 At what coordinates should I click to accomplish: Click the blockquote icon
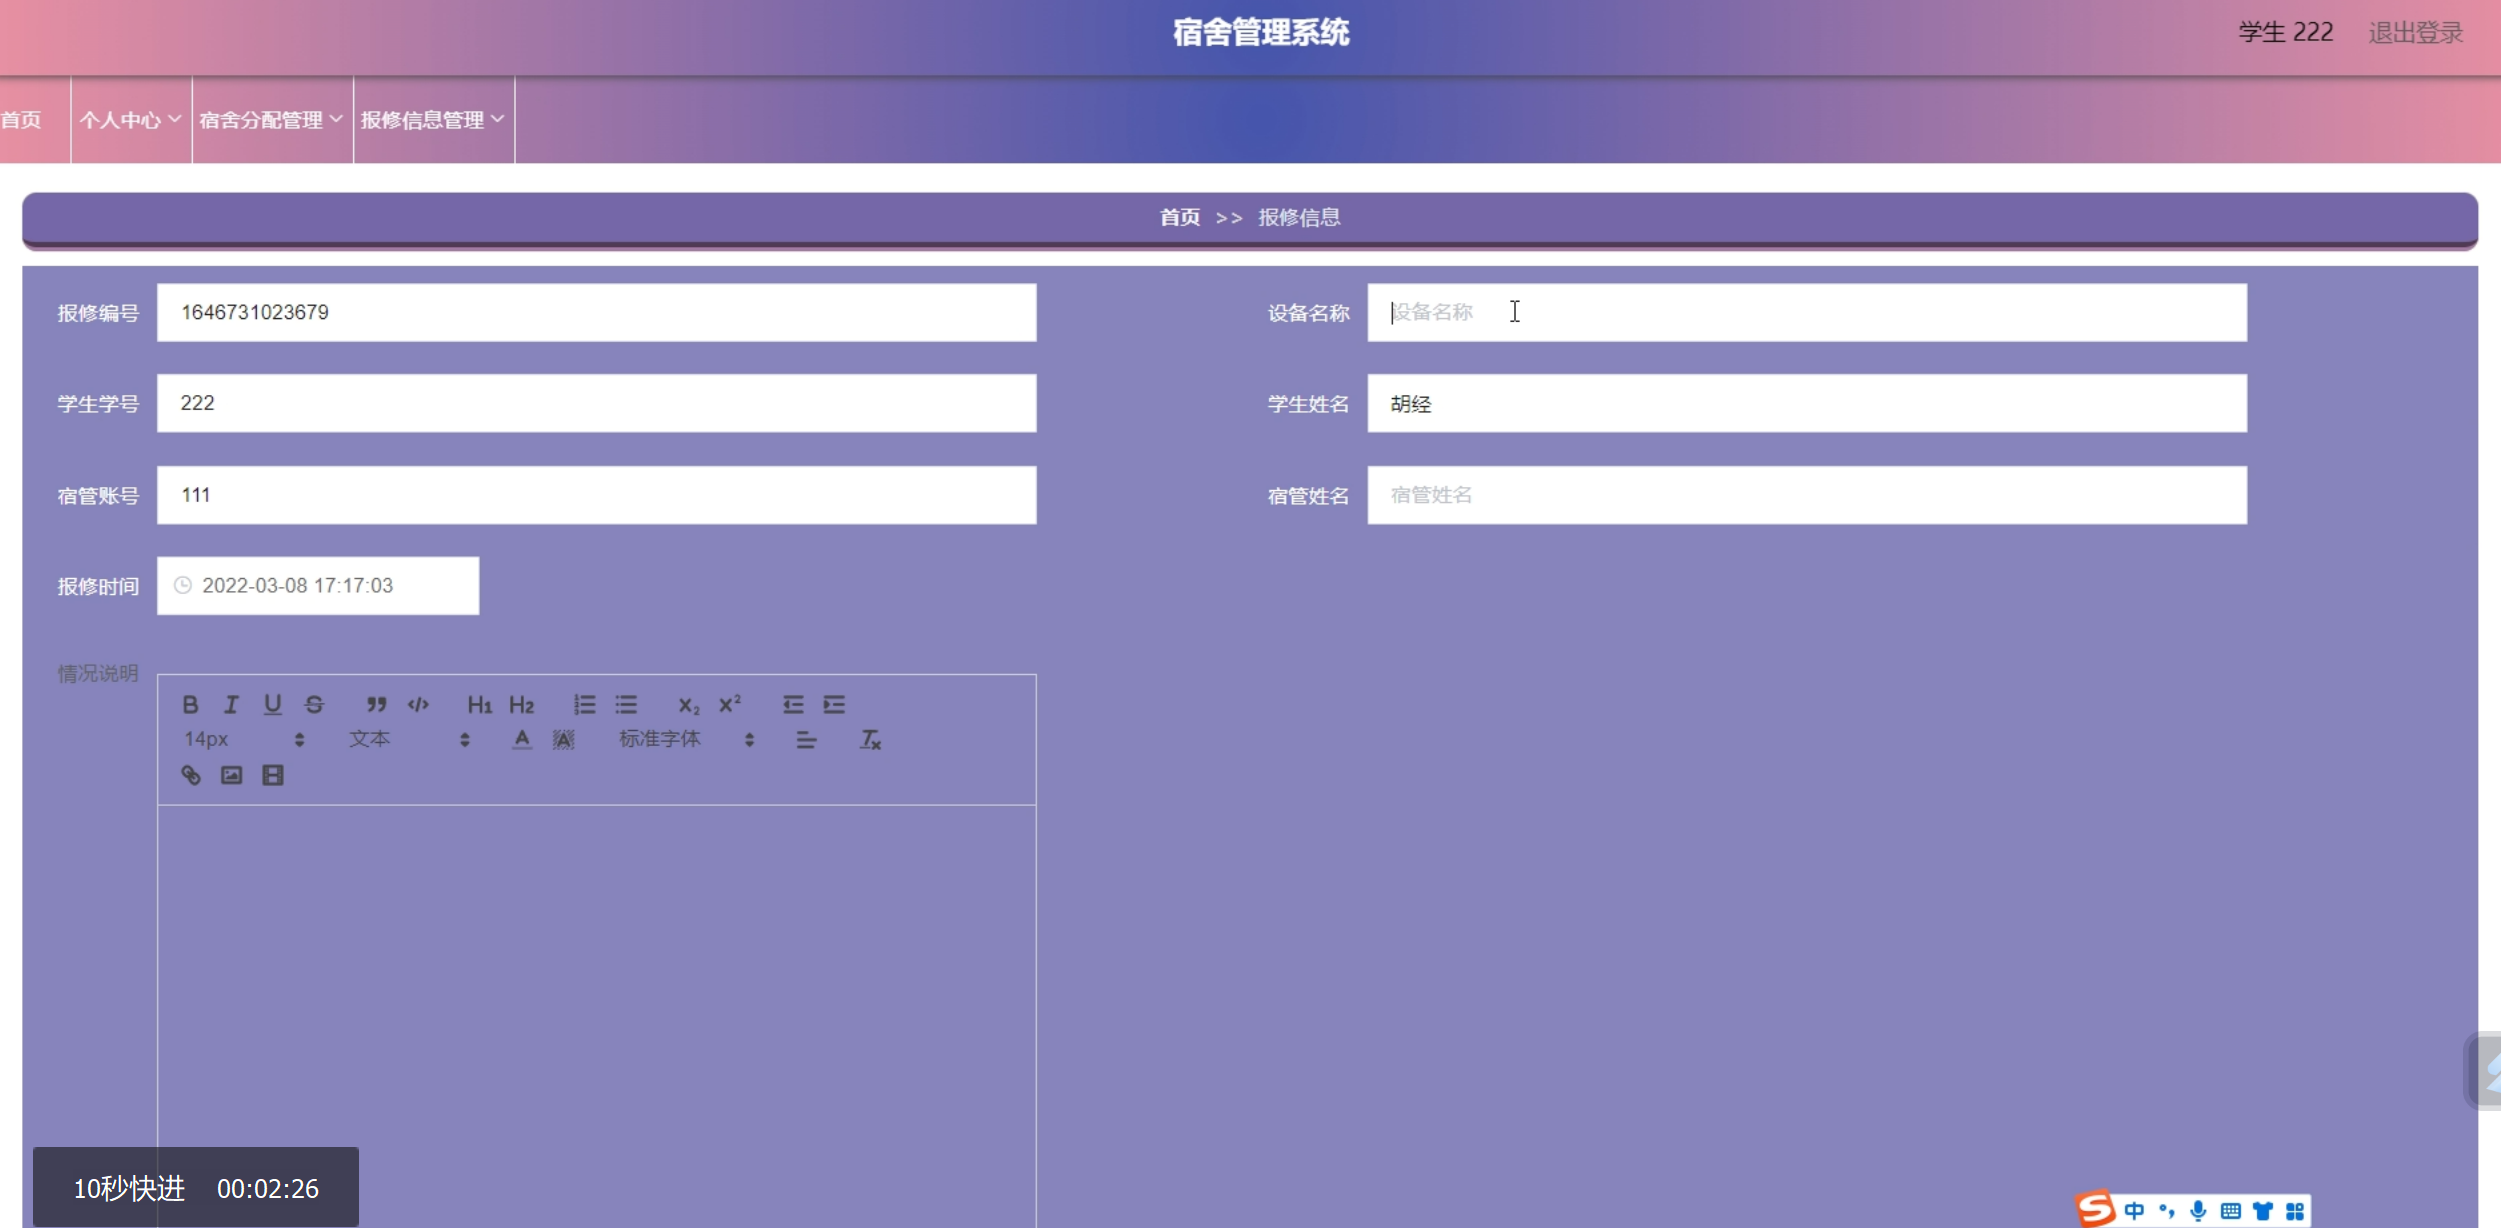coord(376,705)
